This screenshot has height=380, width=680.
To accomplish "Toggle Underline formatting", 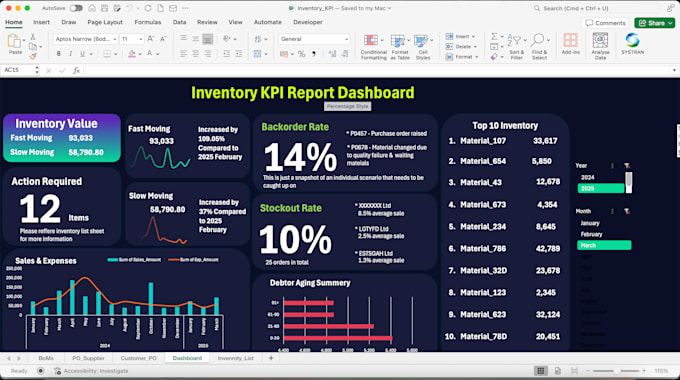I will [82, 54].
